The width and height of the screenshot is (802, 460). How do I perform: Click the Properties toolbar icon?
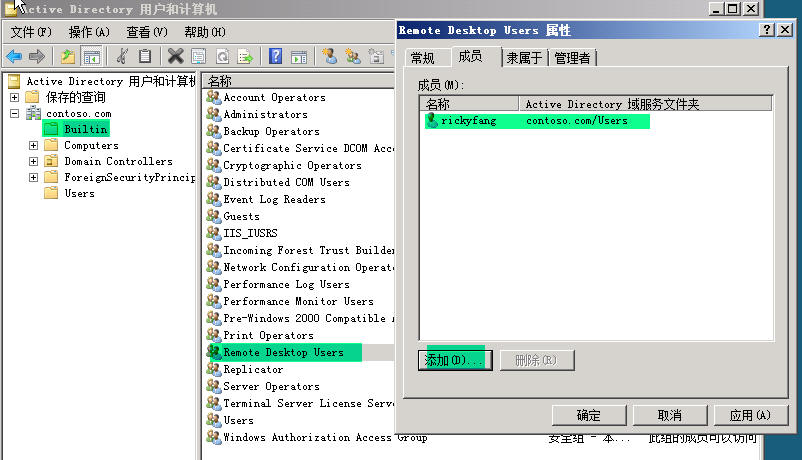point(198,56)
